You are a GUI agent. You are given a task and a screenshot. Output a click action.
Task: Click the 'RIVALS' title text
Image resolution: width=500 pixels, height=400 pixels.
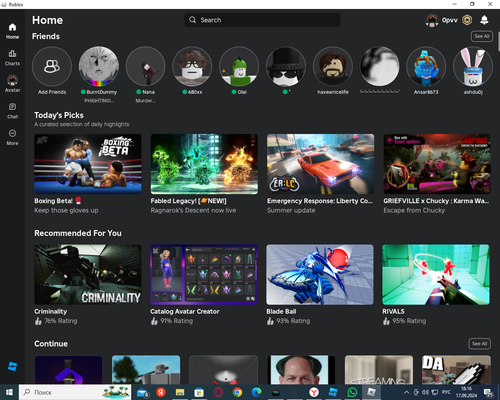click(393, 311)
